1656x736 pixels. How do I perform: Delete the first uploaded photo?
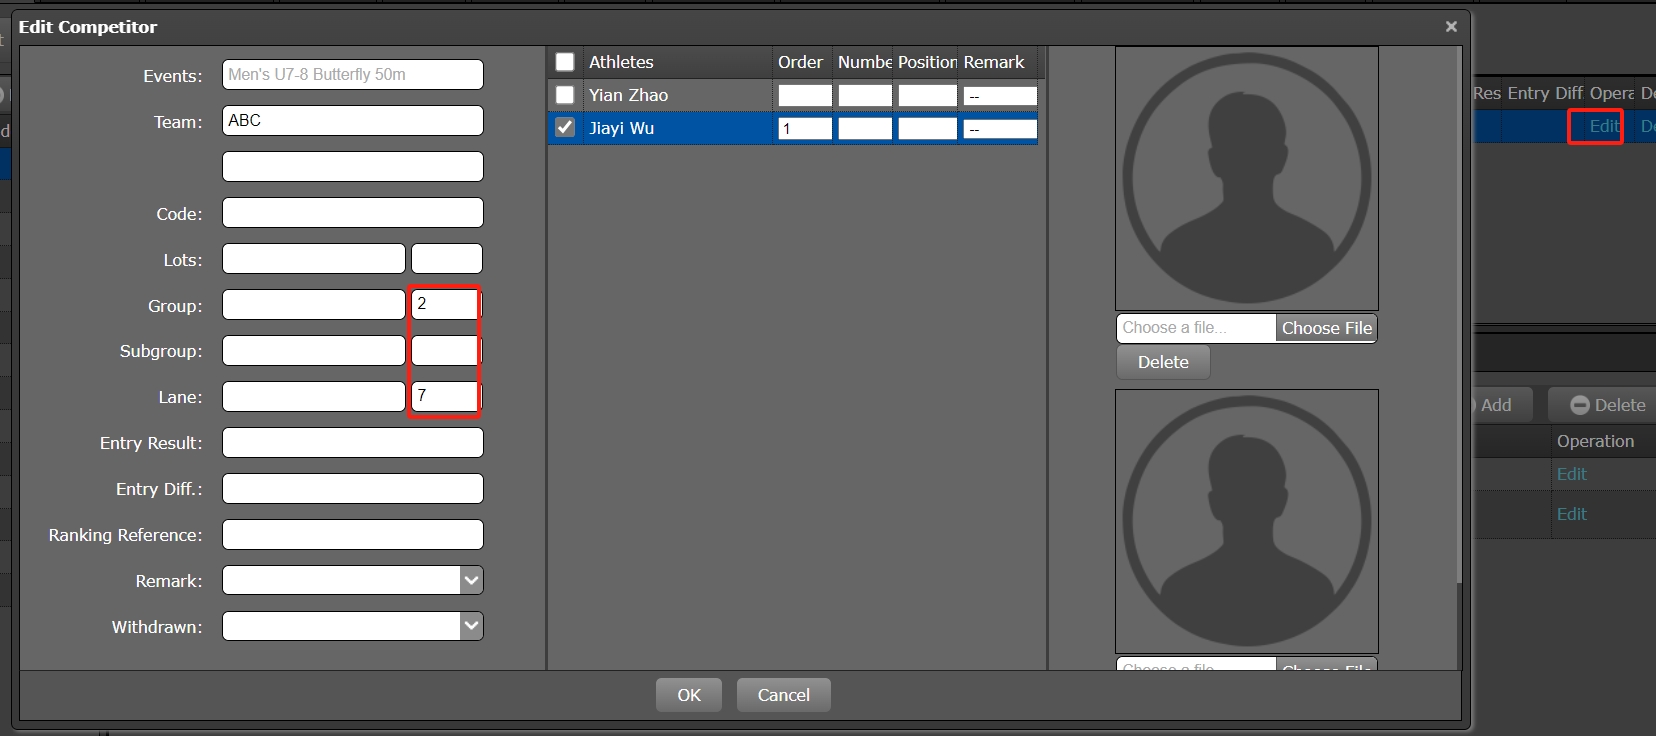pos(1163,362)
